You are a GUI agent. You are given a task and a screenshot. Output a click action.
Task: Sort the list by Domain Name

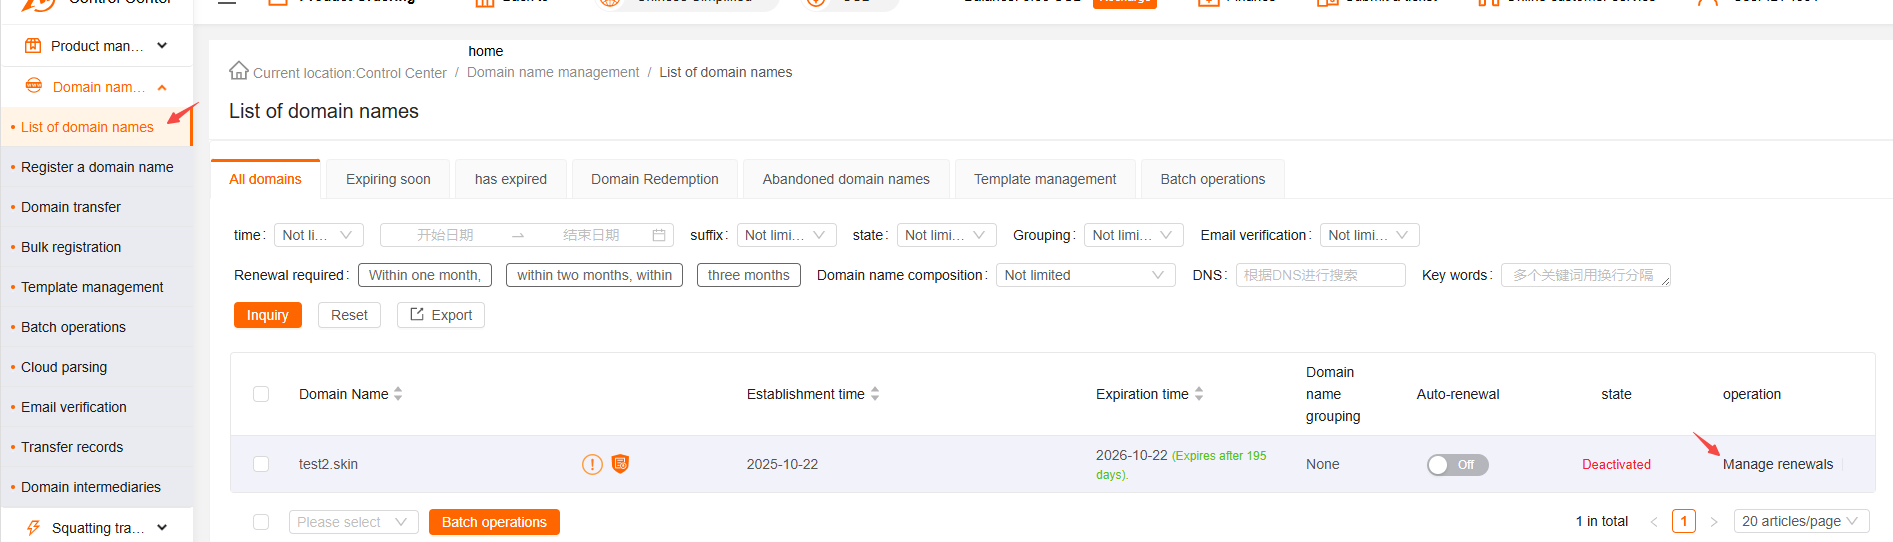coord(398,394)
